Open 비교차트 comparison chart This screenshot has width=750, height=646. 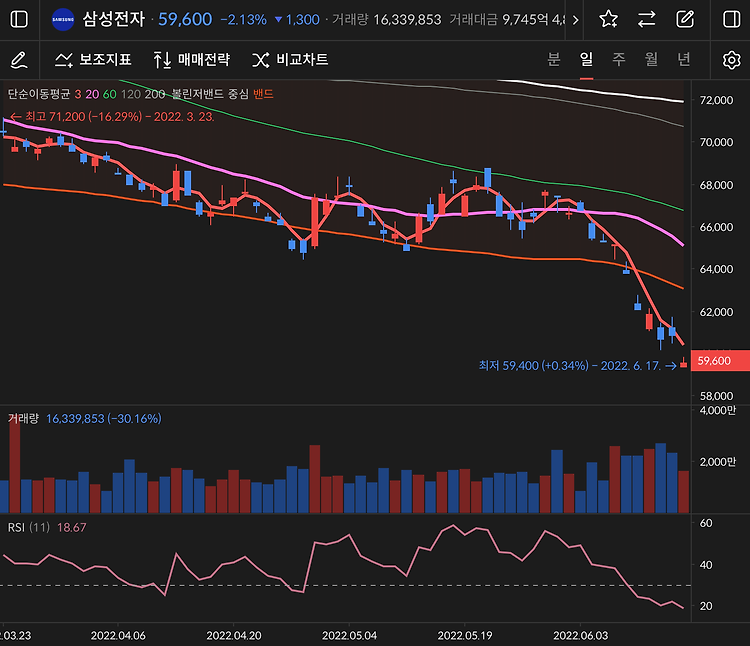[290, 60]
